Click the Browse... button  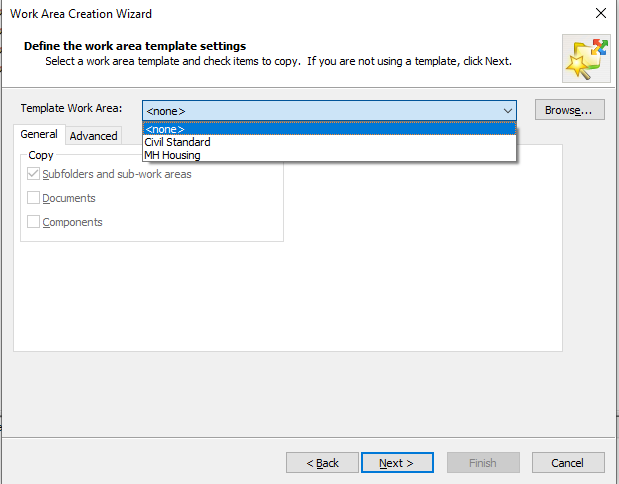tap(569, 110)
